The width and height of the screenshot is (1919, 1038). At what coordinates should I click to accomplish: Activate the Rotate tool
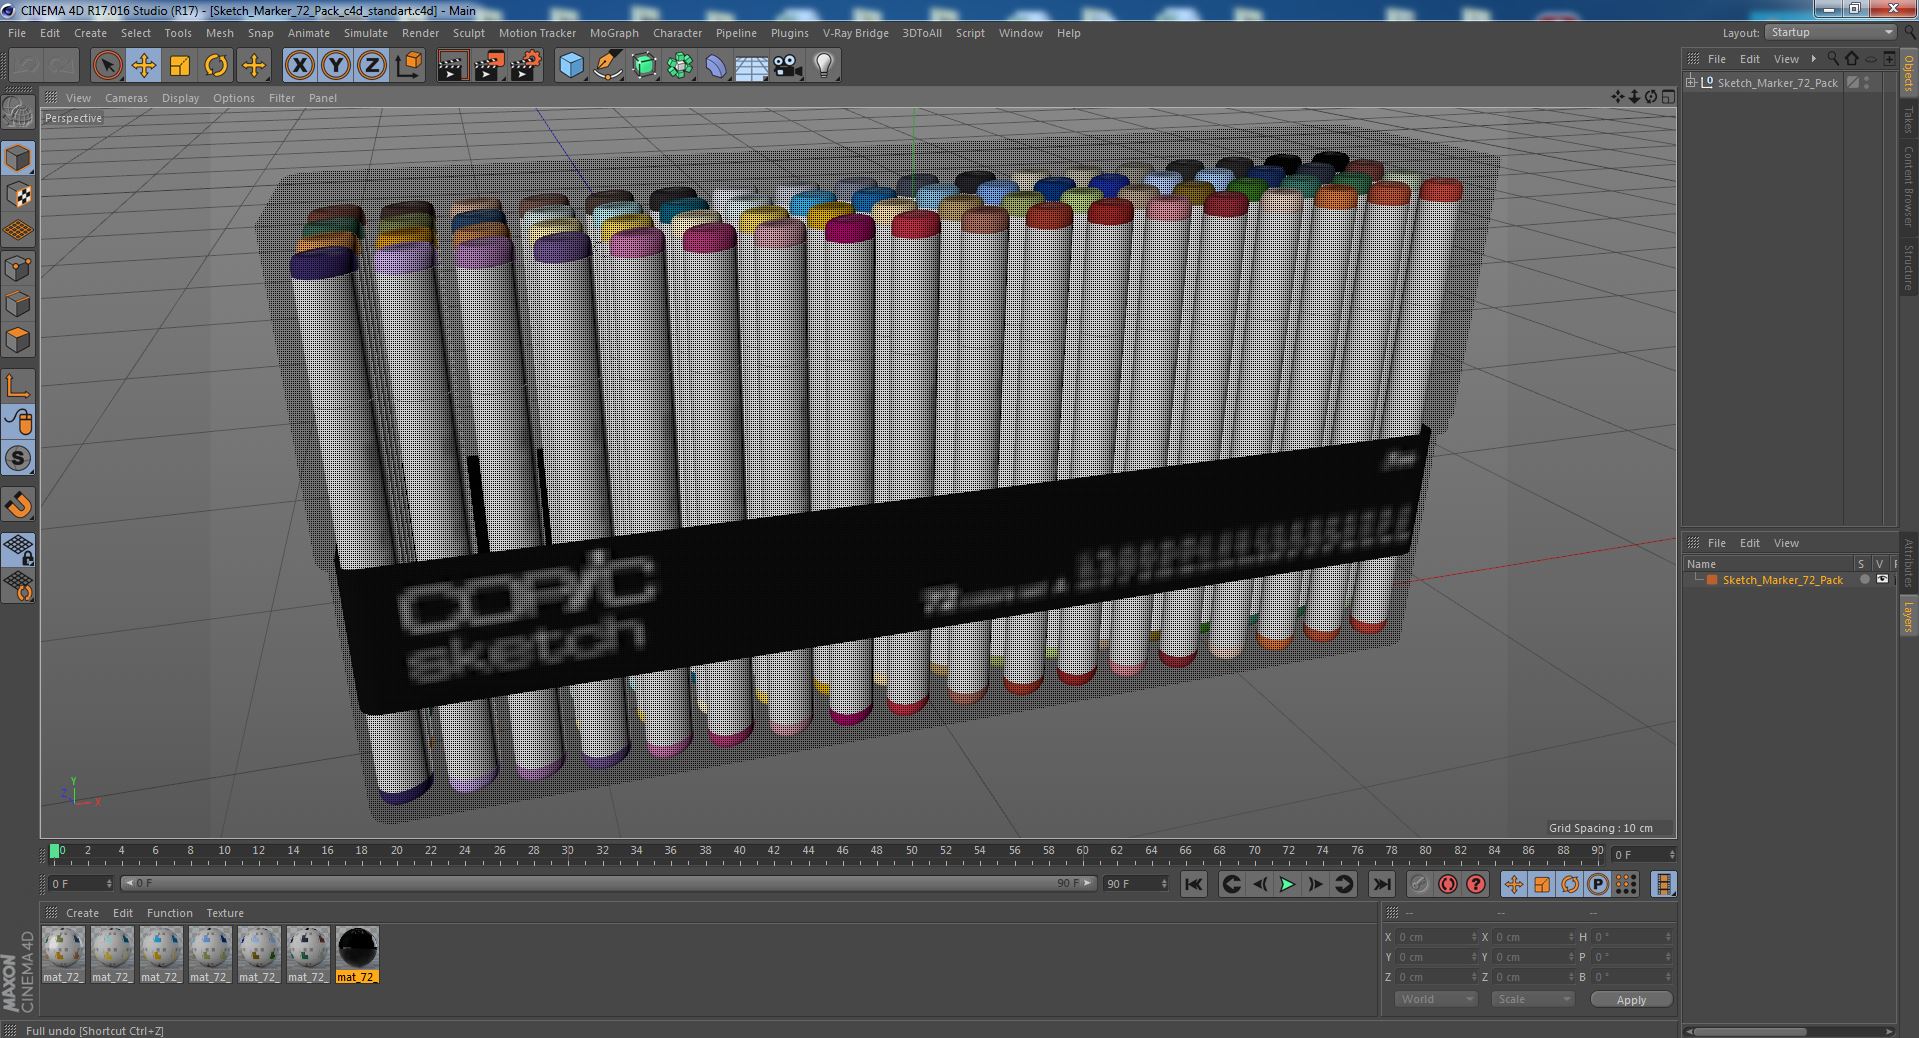point(216,66)
